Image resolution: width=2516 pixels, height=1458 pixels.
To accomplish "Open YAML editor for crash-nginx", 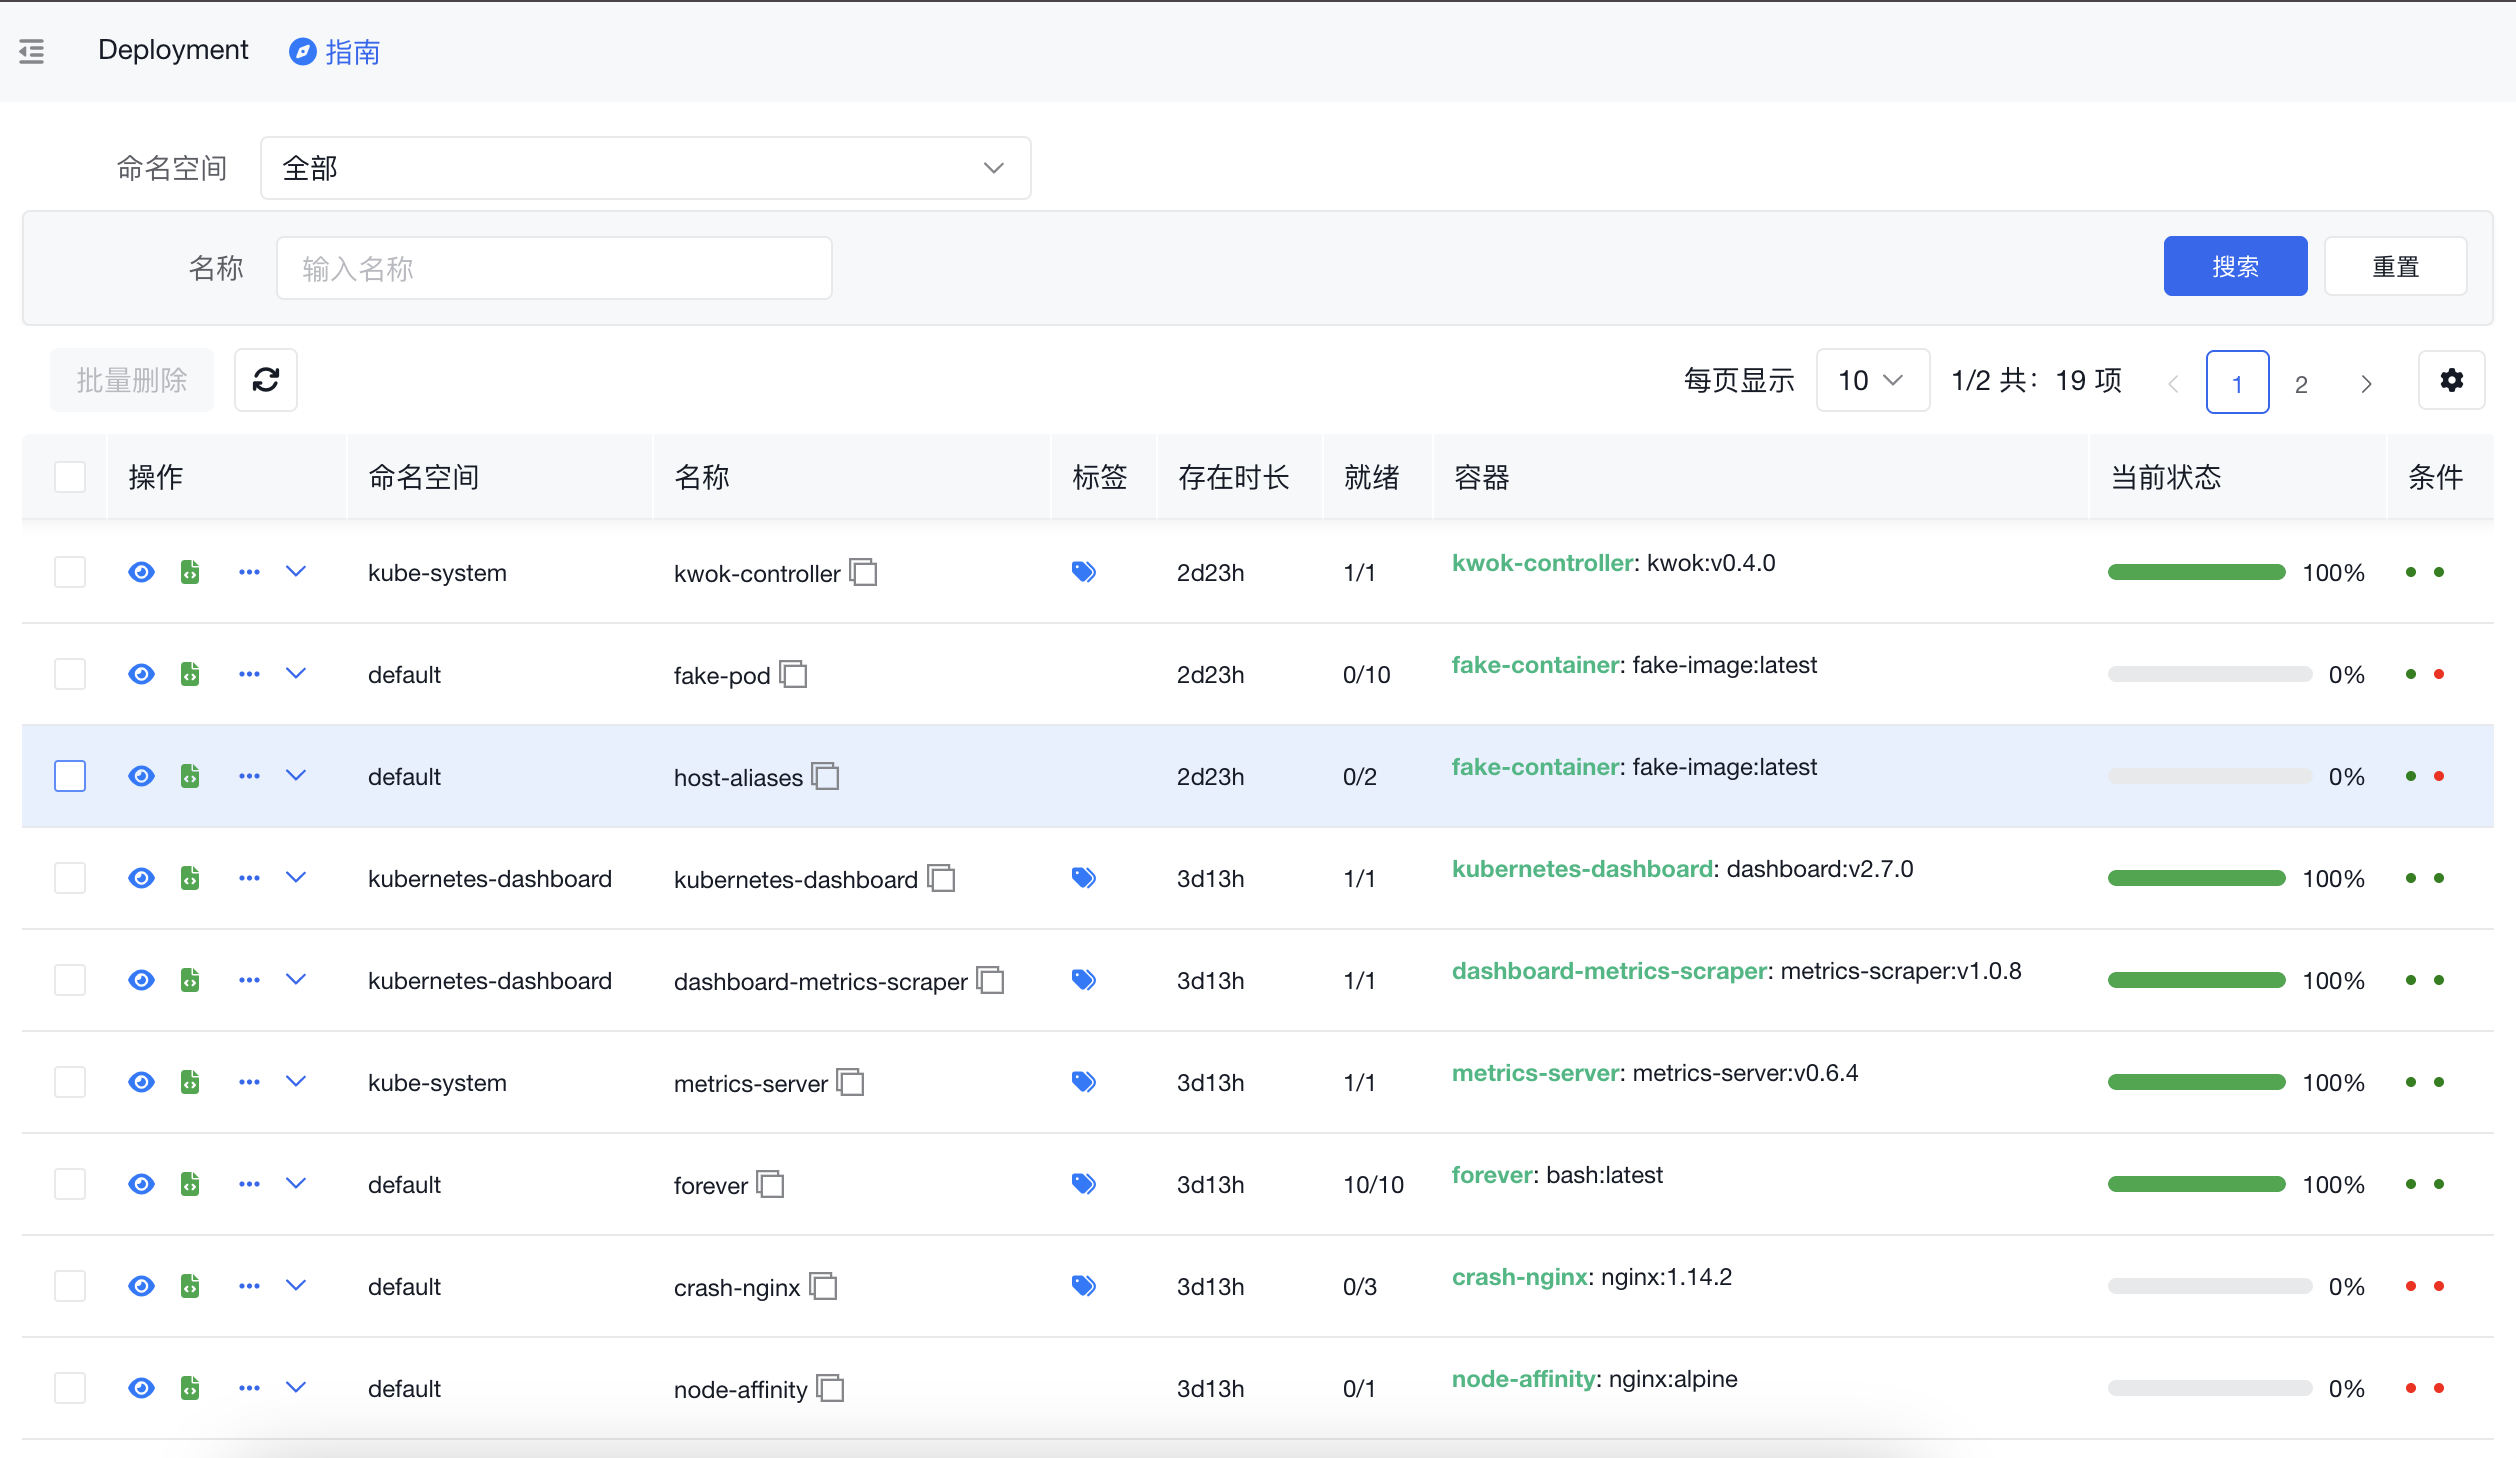I will [190, 1286].
